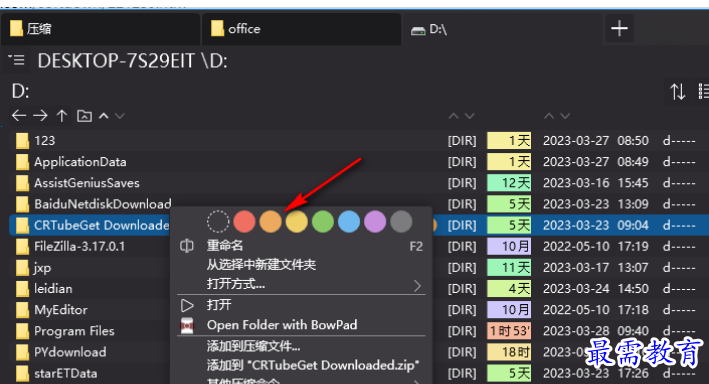
Task: Click the folder icon of starETData
Action: [x=22, y=374]
